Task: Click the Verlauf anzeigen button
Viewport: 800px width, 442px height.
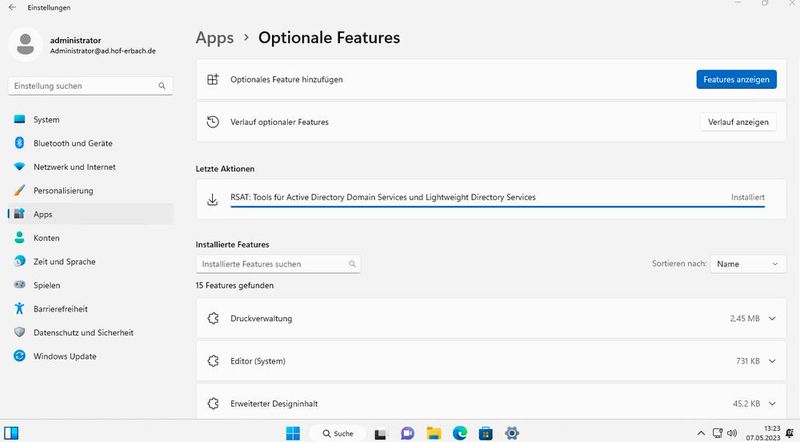Action: [738, 122]
